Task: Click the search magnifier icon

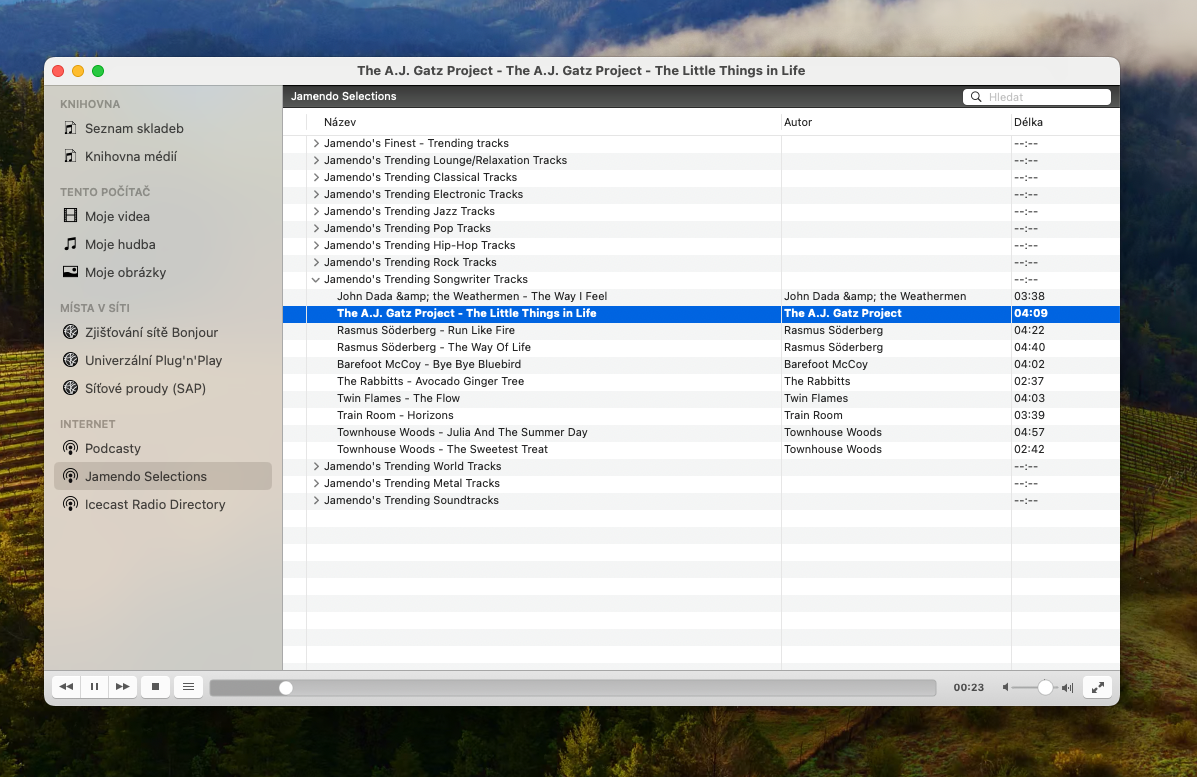Action: 976,97
